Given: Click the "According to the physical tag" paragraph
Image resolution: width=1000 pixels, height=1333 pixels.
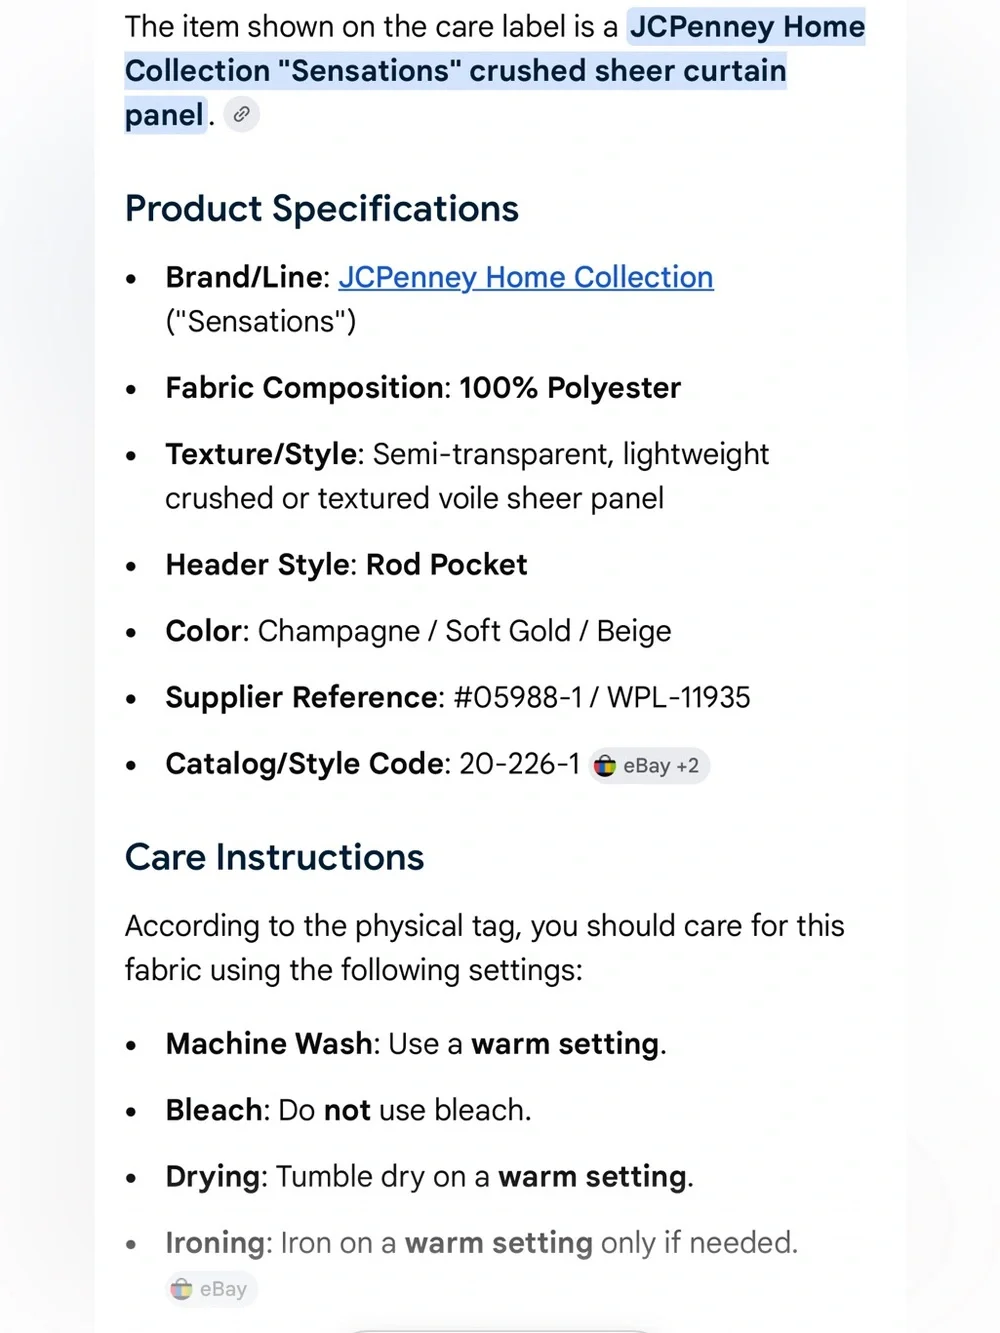Looking at the screenshot, I should [485, 948].
